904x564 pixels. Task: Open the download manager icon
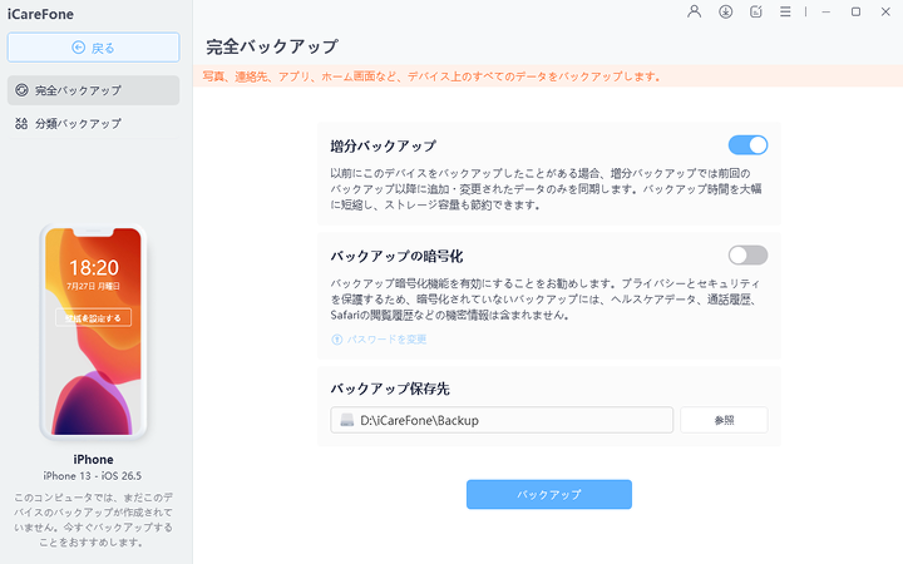(725, 12)
